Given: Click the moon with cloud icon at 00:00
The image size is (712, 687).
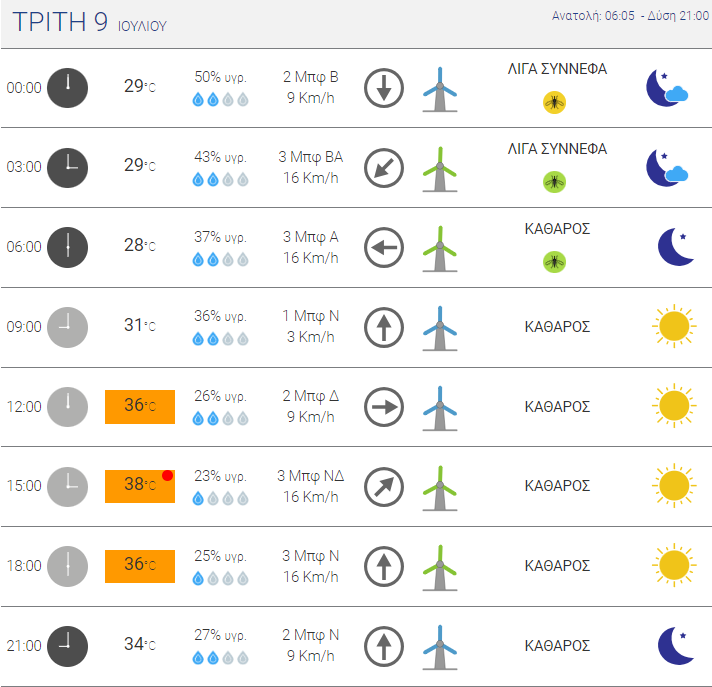Looking at the screenshot, I should coord(667,88).
